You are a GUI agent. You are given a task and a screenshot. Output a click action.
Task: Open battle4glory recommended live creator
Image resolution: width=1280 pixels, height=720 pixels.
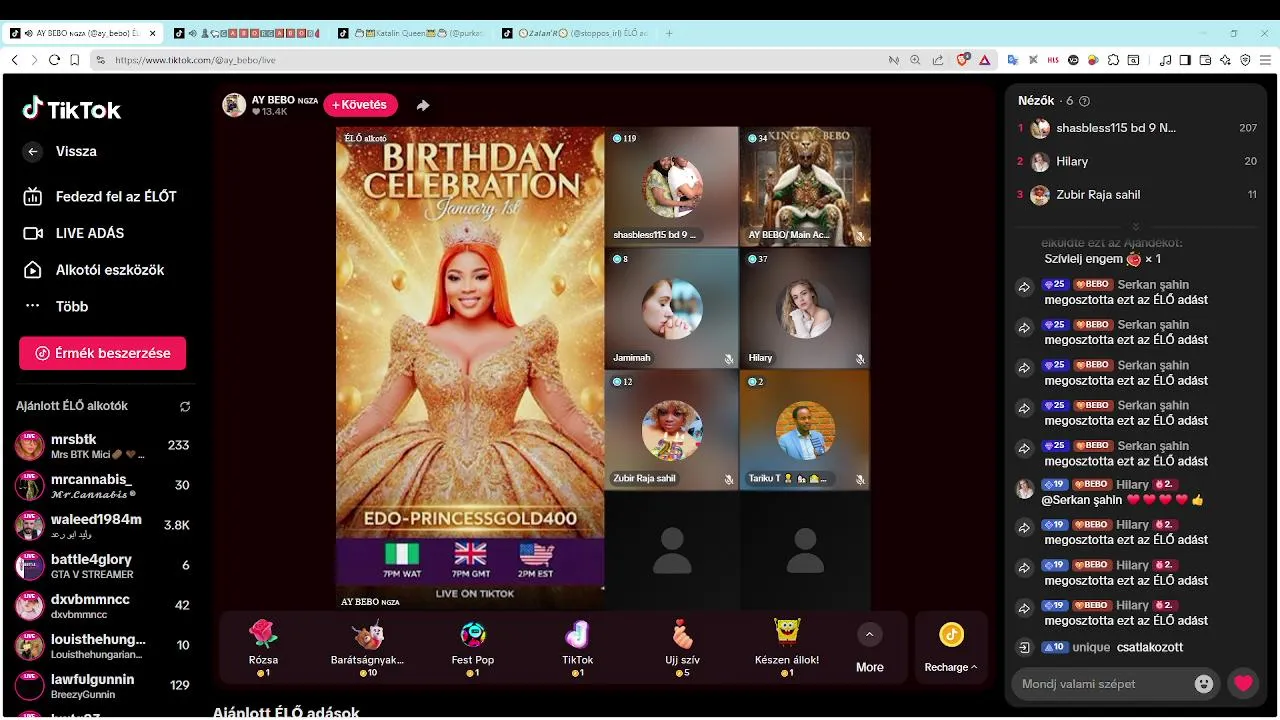tap(102, 566)
